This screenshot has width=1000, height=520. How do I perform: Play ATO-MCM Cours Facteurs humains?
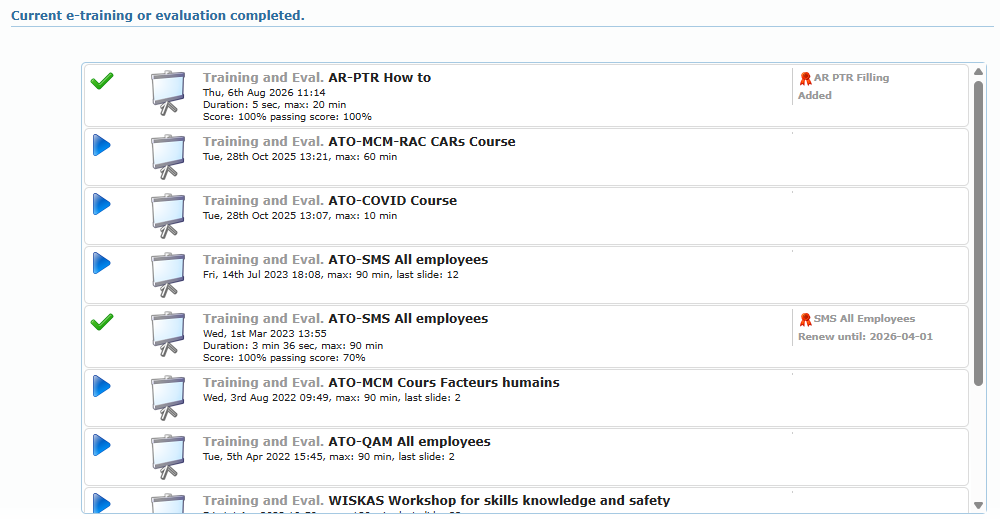[x=101, y=386]
